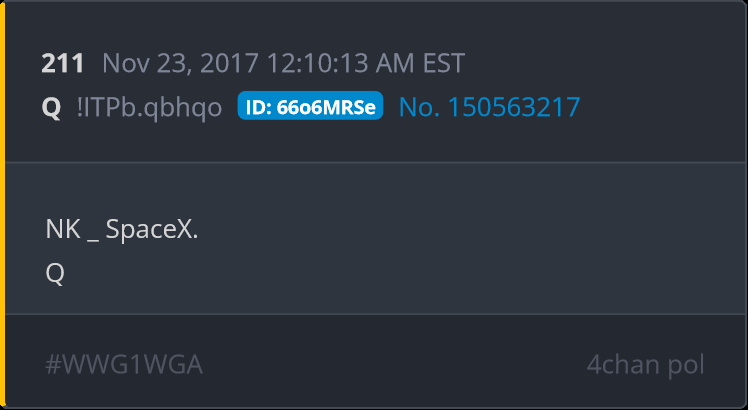Viewport: 748px width, 410px height.
Task: Select the tripcode !ITPb.qbhqo
Action: (x=149, y=107)
